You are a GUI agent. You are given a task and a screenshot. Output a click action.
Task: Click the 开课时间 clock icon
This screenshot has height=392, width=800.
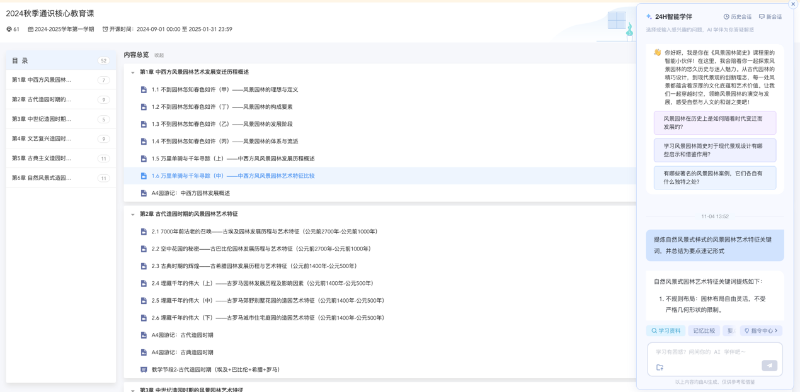tap(105, 29)
